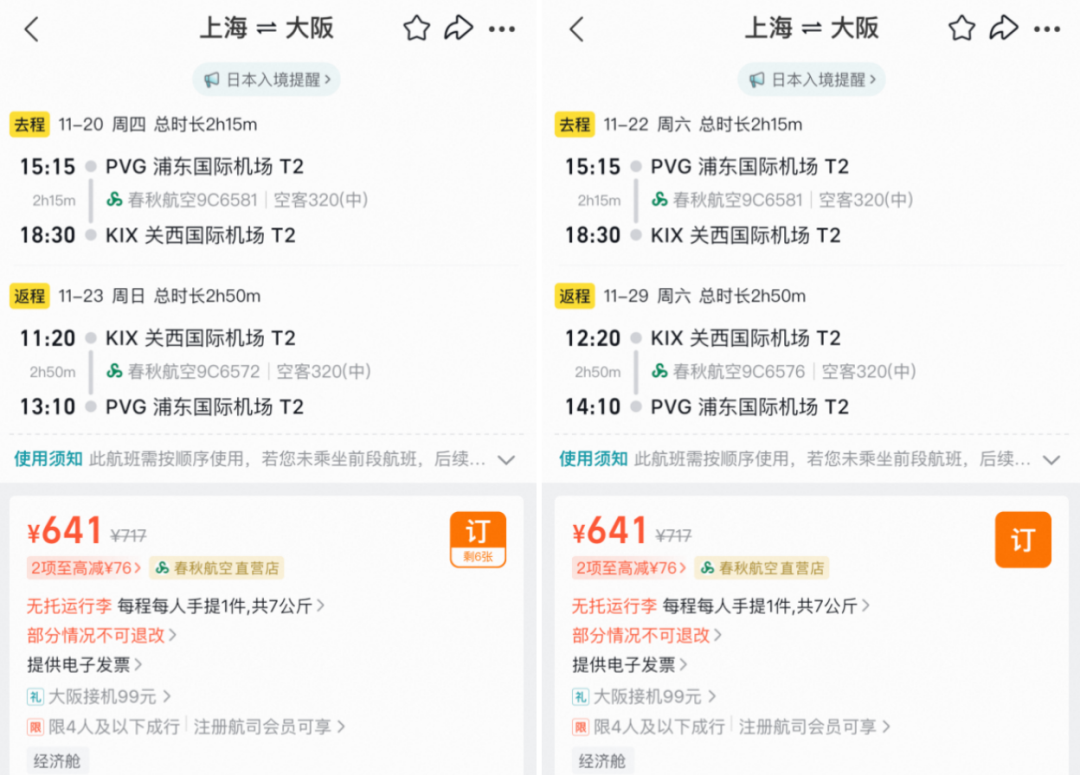Tap 春秋航空直营店 tag in left panel
Screen dimensions: 1080x775
(x=217, y=568)
